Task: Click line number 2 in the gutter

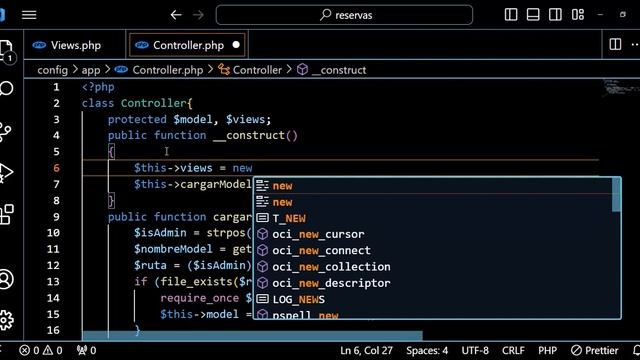Action: pyautogui.click(x=56, y=103)
